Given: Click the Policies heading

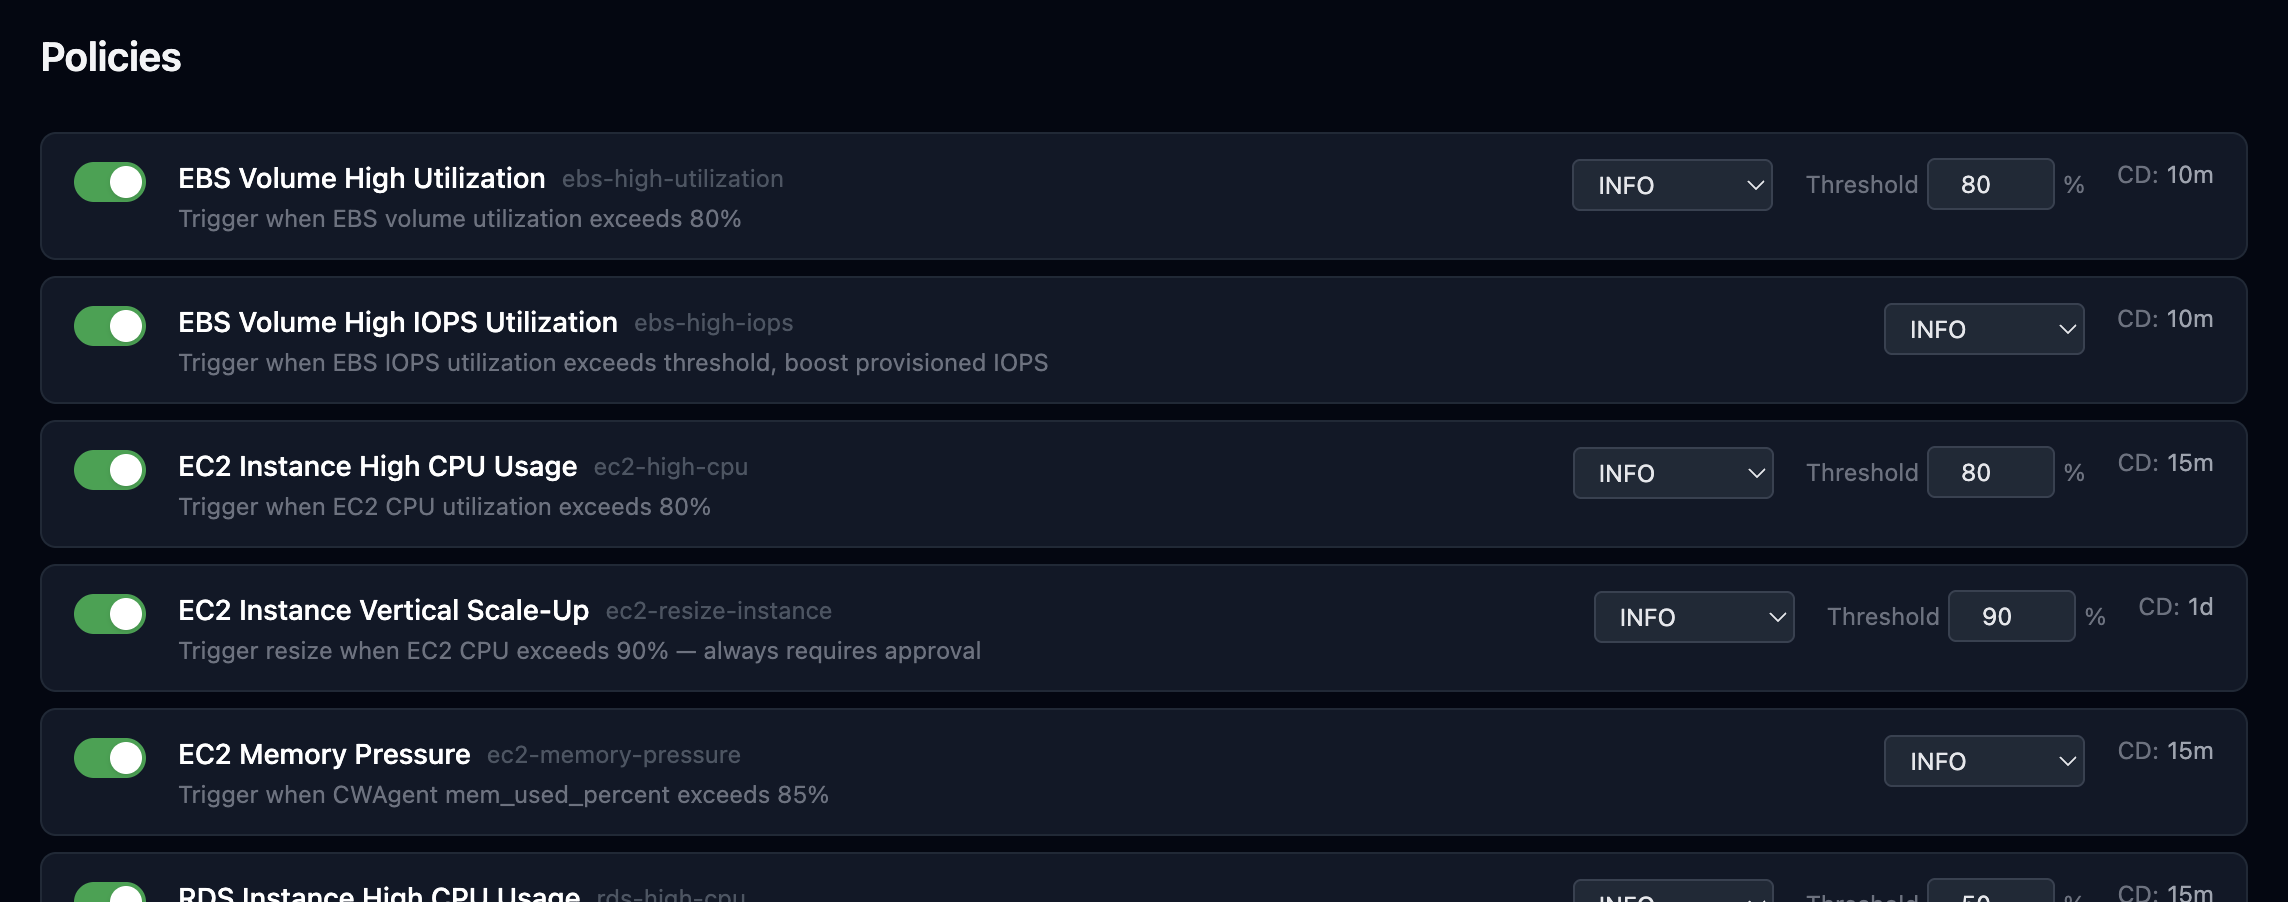Looking at the screenshot, I should click(111, 57).
